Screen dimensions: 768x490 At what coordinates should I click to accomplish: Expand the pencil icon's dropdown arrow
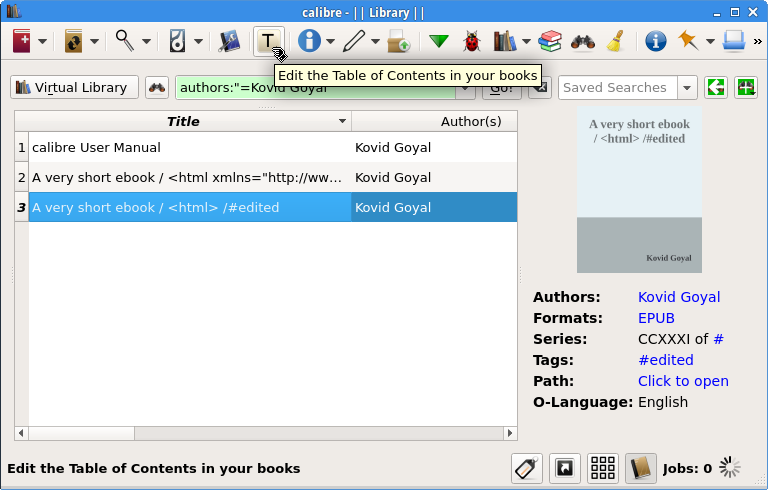(376, 42)
